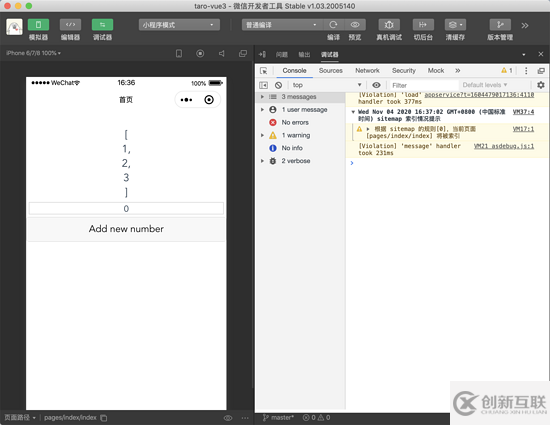Switch to the 调试器 tab
The width and height of the screenshot is (550, 425).
[329, 55]
